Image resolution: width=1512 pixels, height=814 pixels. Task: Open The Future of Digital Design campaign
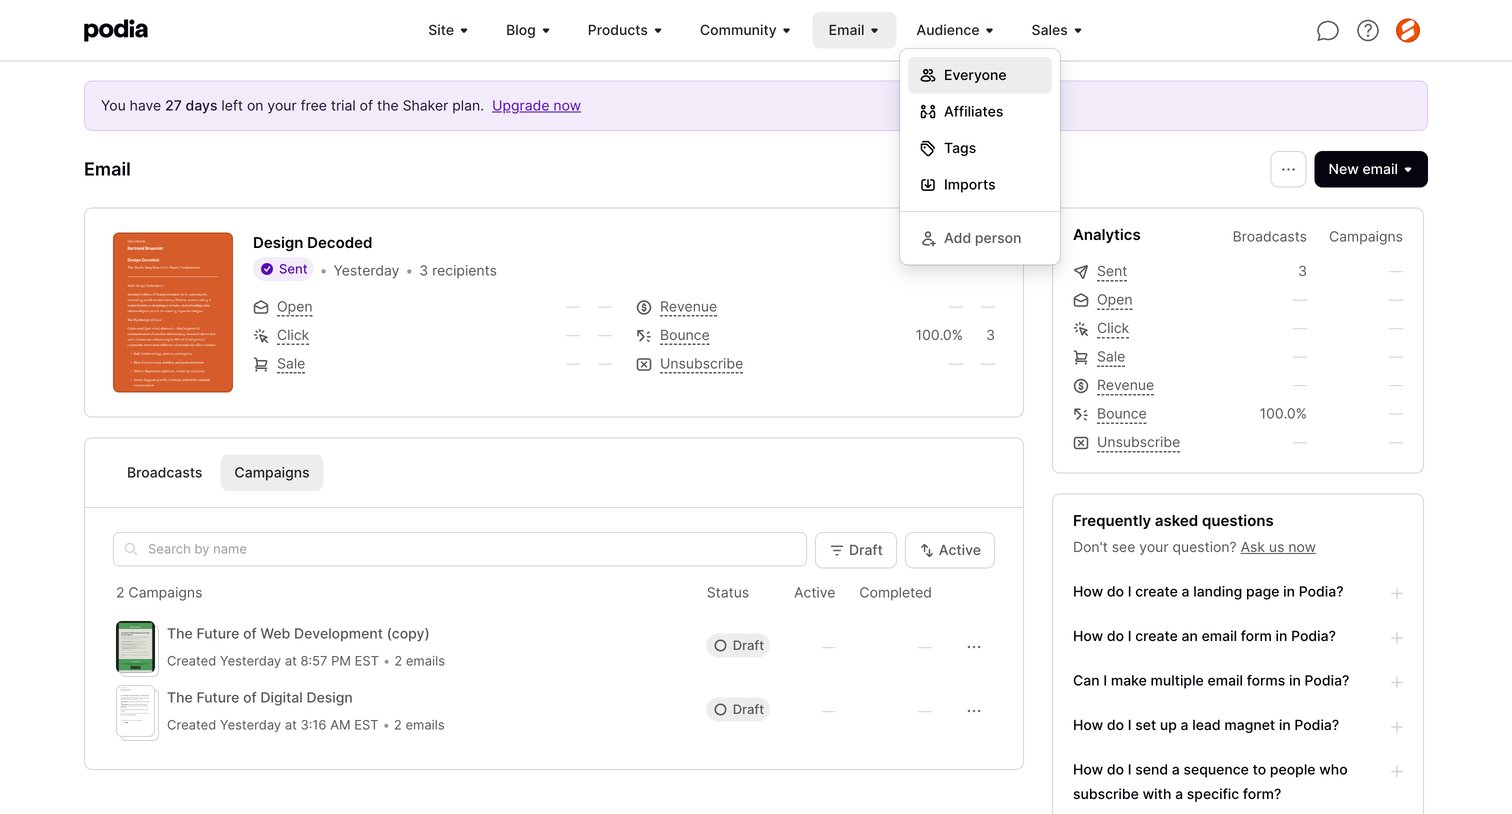[x=260, y=698]
